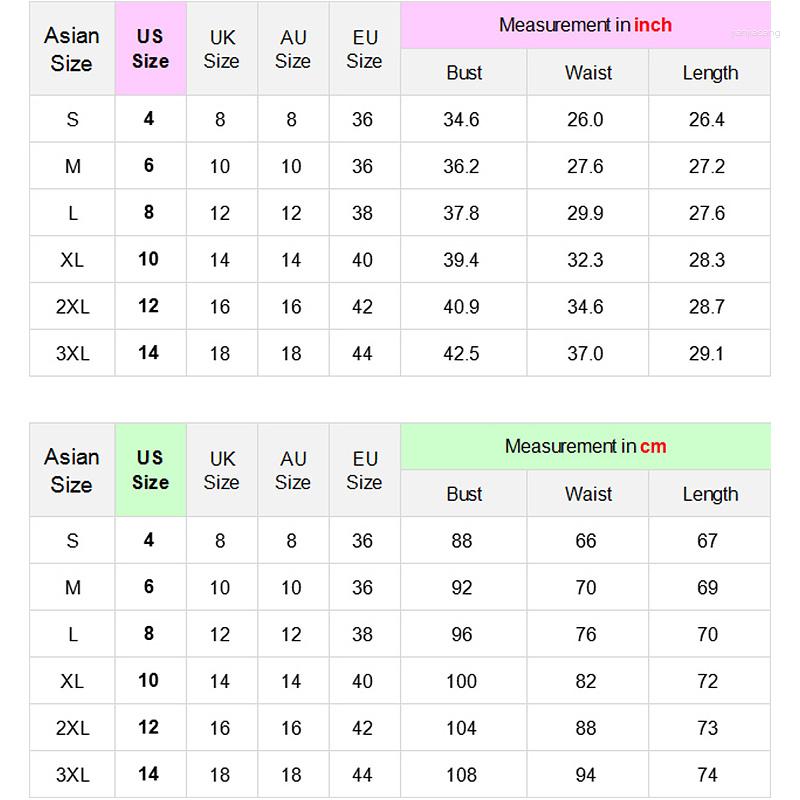
Task: Click the Bust header in the inch table
Action: pyautogui.click(x=464, y=73)
